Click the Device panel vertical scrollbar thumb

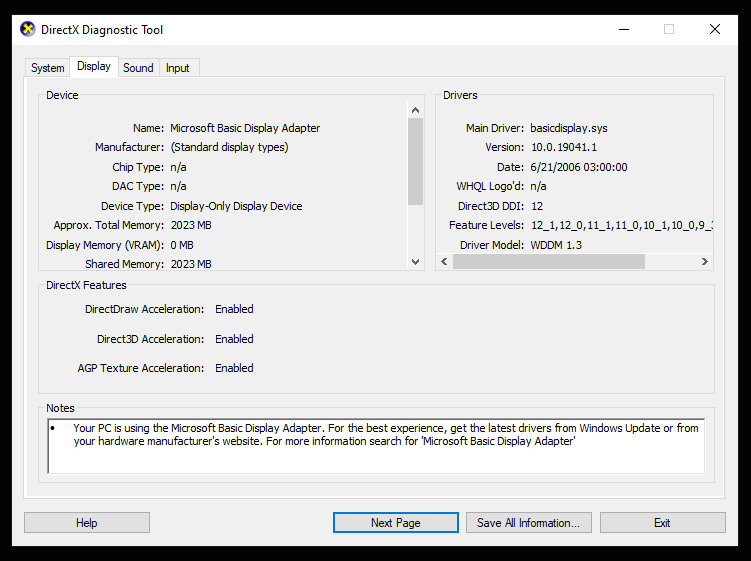click(x=415, y=161)
